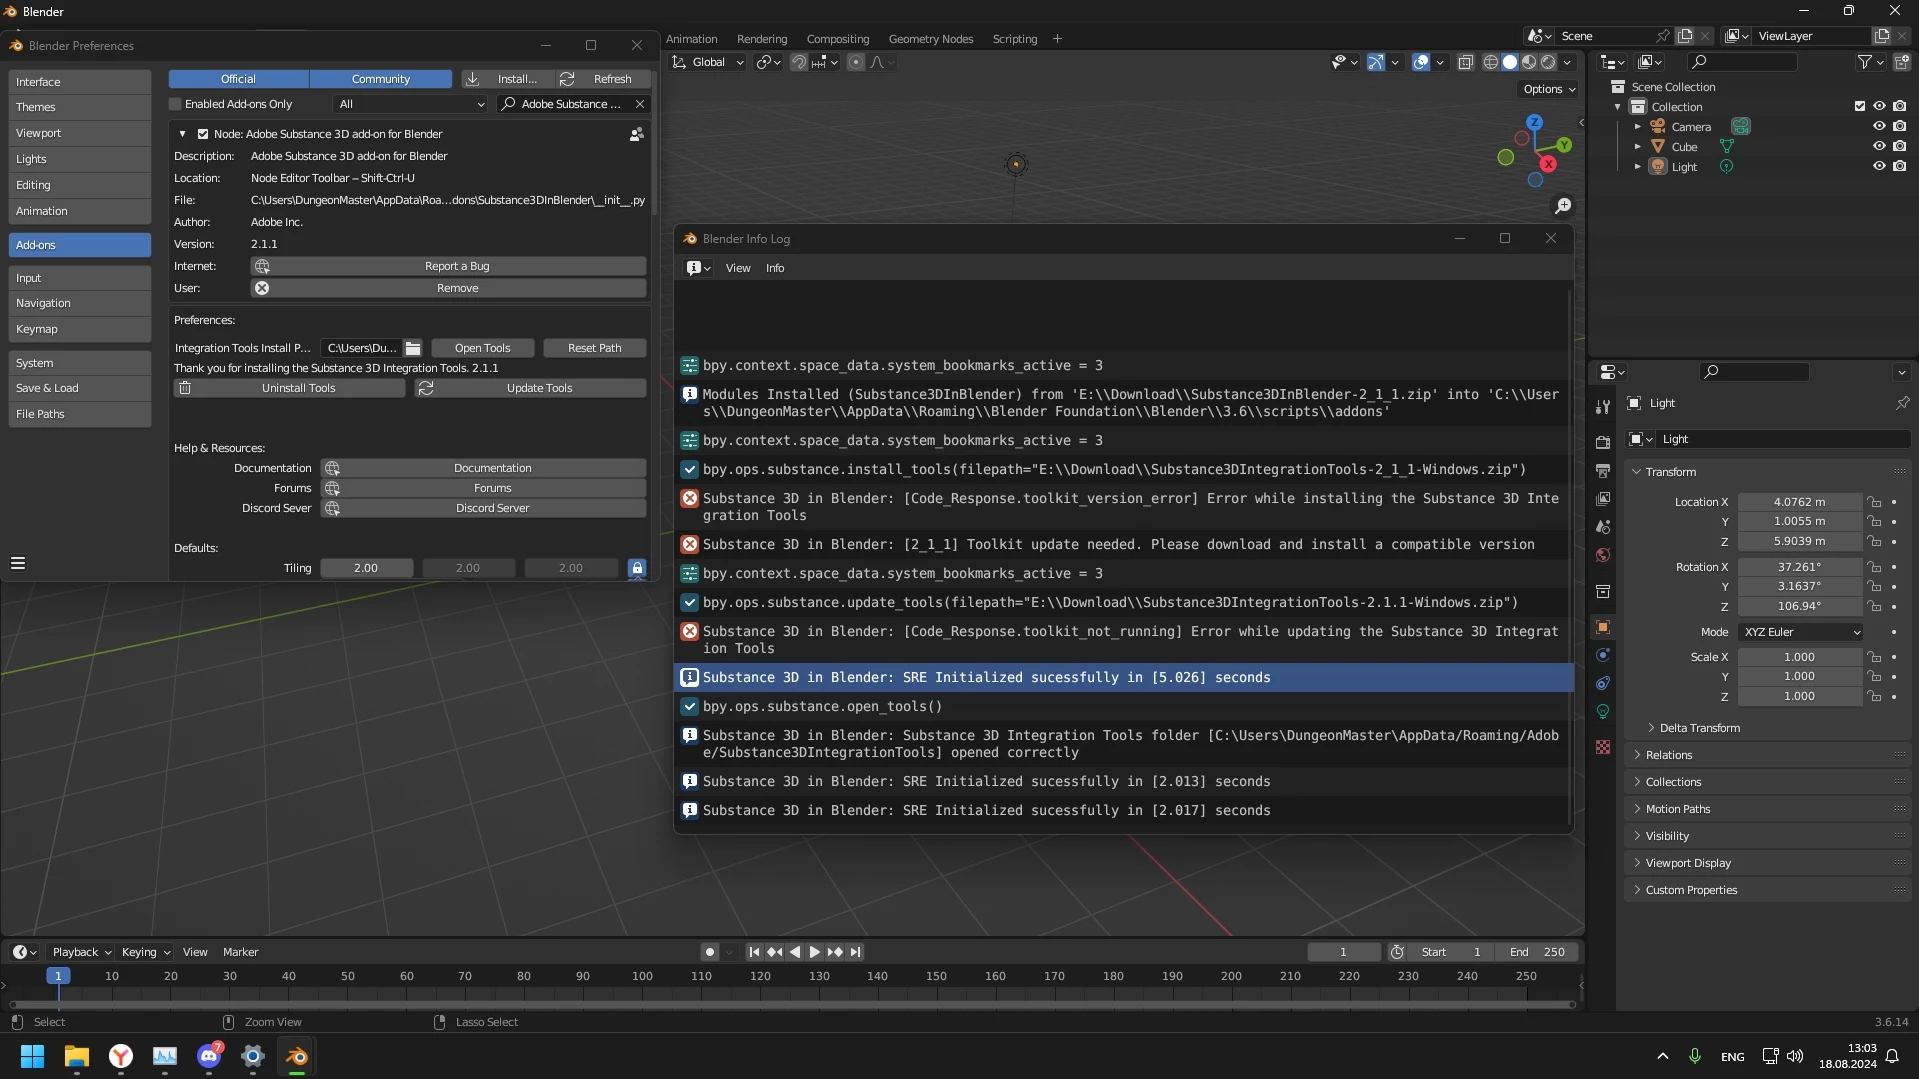This screenshot has width=1919, height=1079.
Task: Open the View Layer properties tab
Action: (1603, 498)
